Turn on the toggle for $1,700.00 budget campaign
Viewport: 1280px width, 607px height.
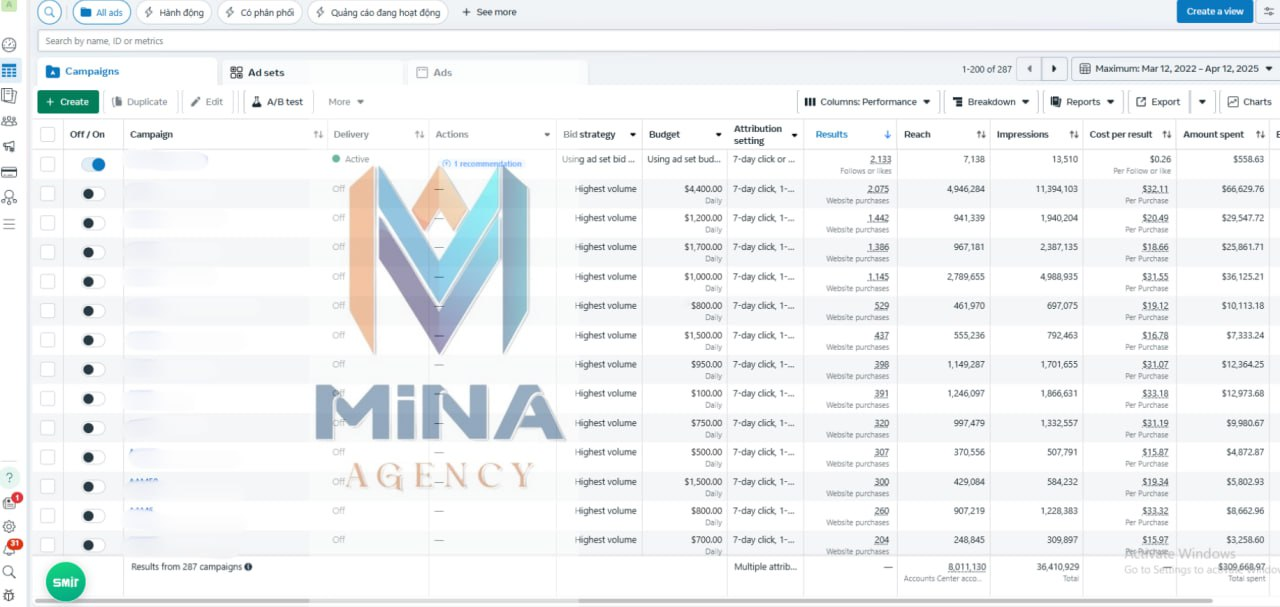click(x=93, y=252)
